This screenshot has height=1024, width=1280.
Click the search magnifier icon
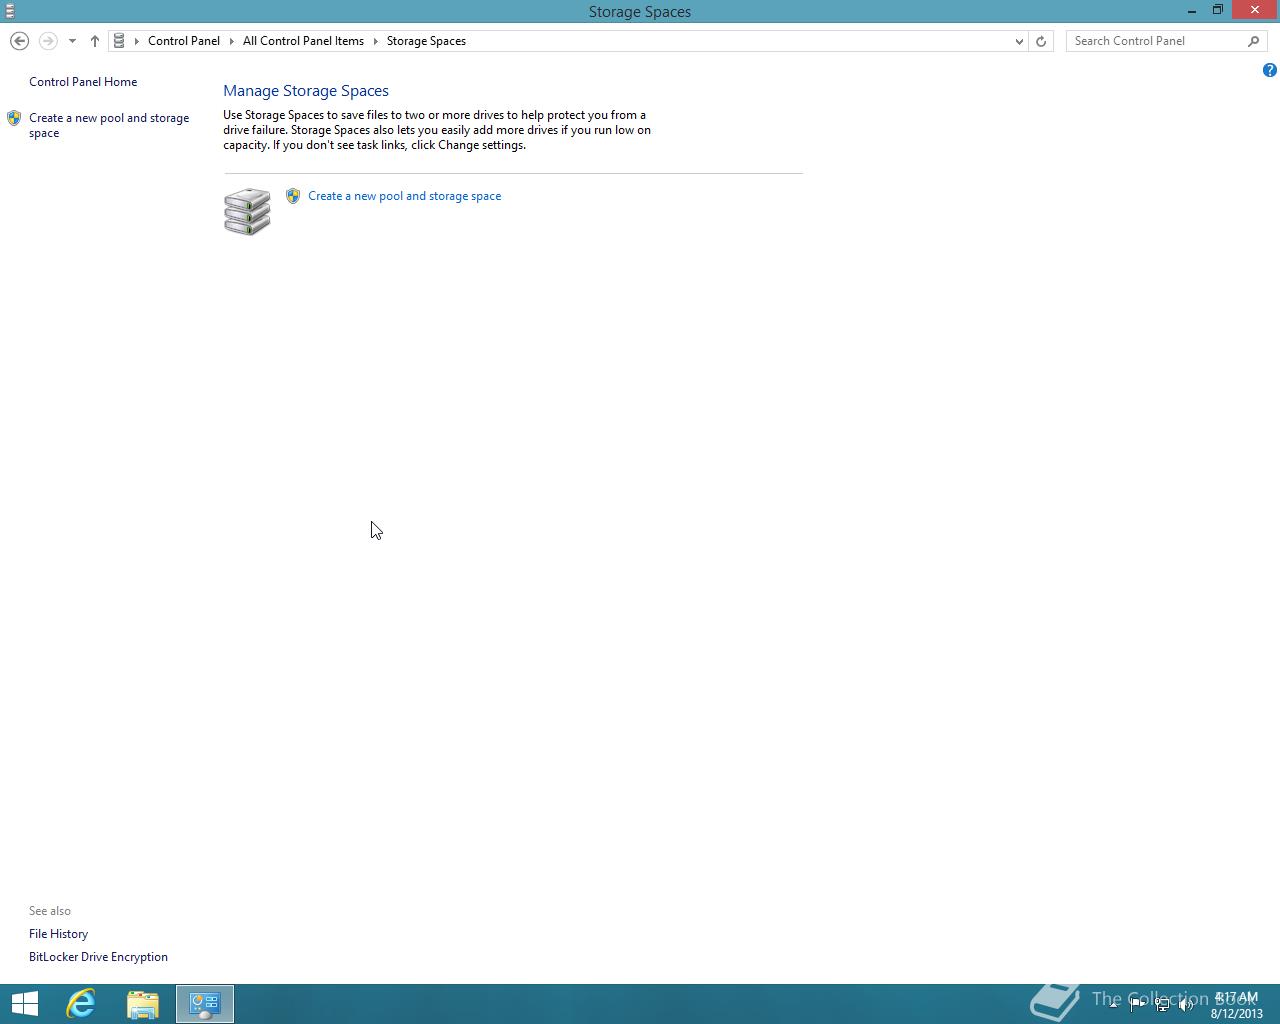pyautogui.click(x=1254, y=41)
